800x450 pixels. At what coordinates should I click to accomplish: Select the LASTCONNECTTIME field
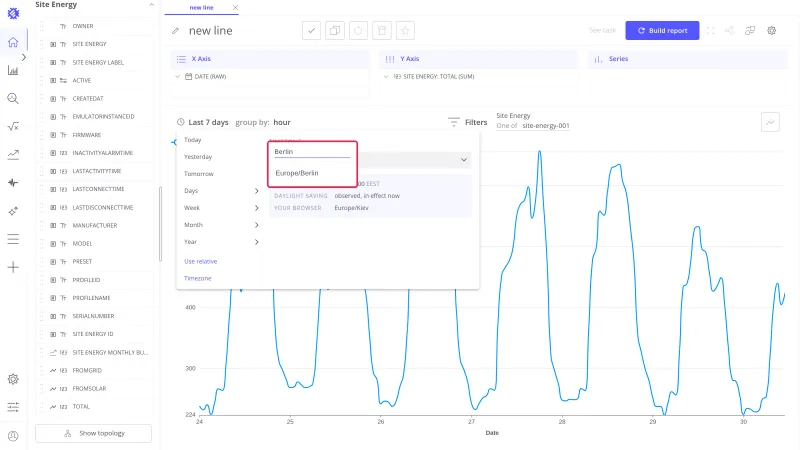tap(98, 189)
